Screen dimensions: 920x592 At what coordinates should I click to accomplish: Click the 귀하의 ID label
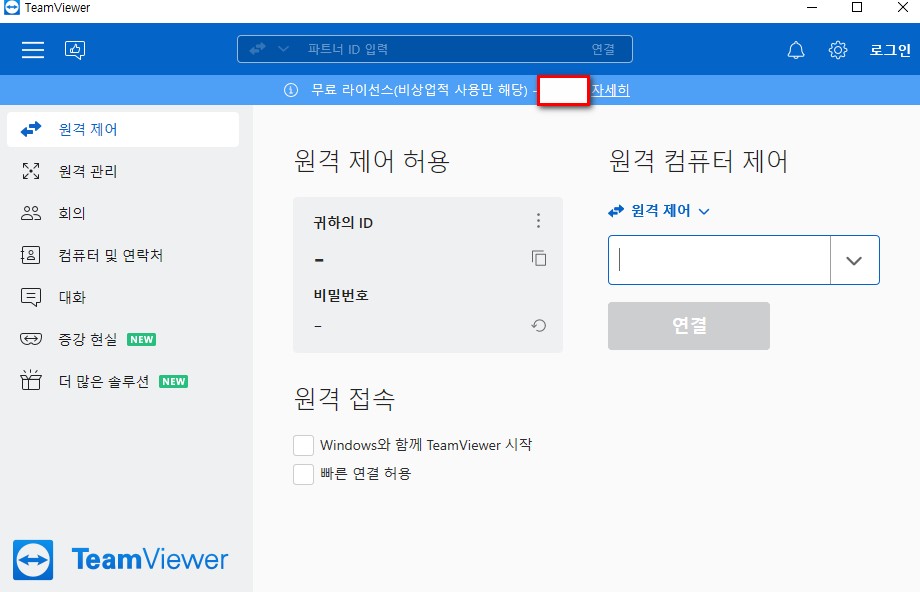tap(343, 223)
